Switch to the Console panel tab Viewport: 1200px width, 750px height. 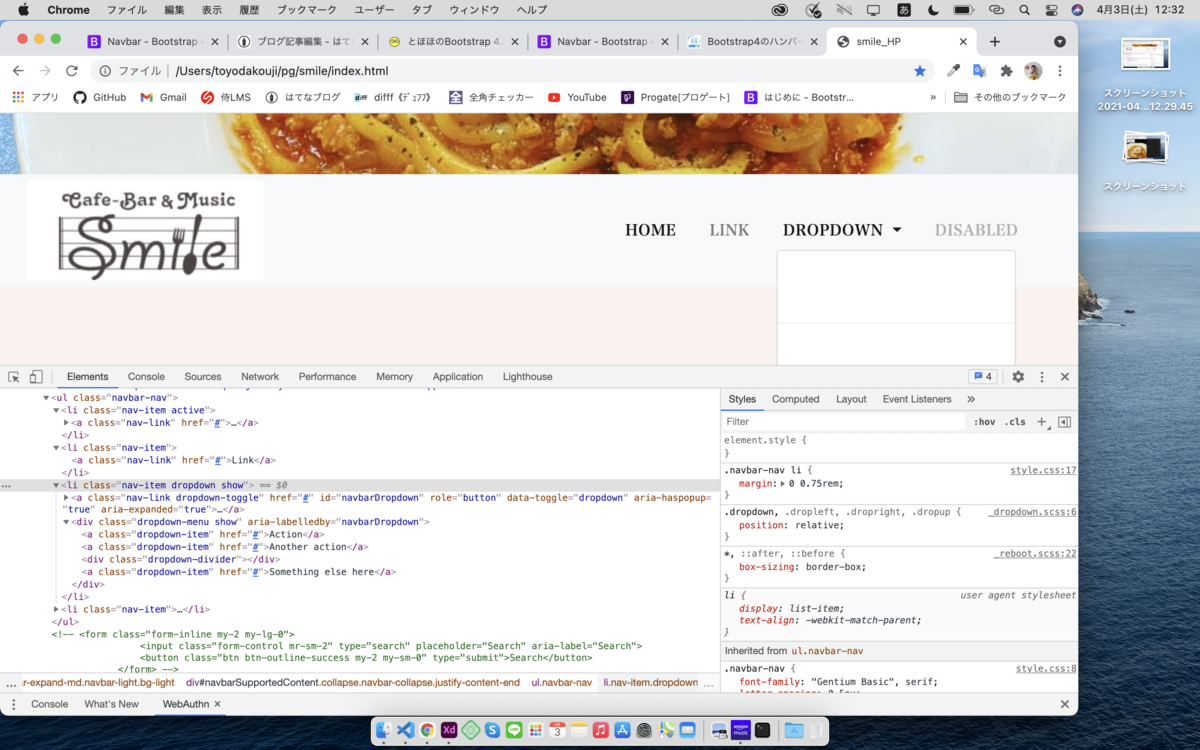click(x=146, y=377)
